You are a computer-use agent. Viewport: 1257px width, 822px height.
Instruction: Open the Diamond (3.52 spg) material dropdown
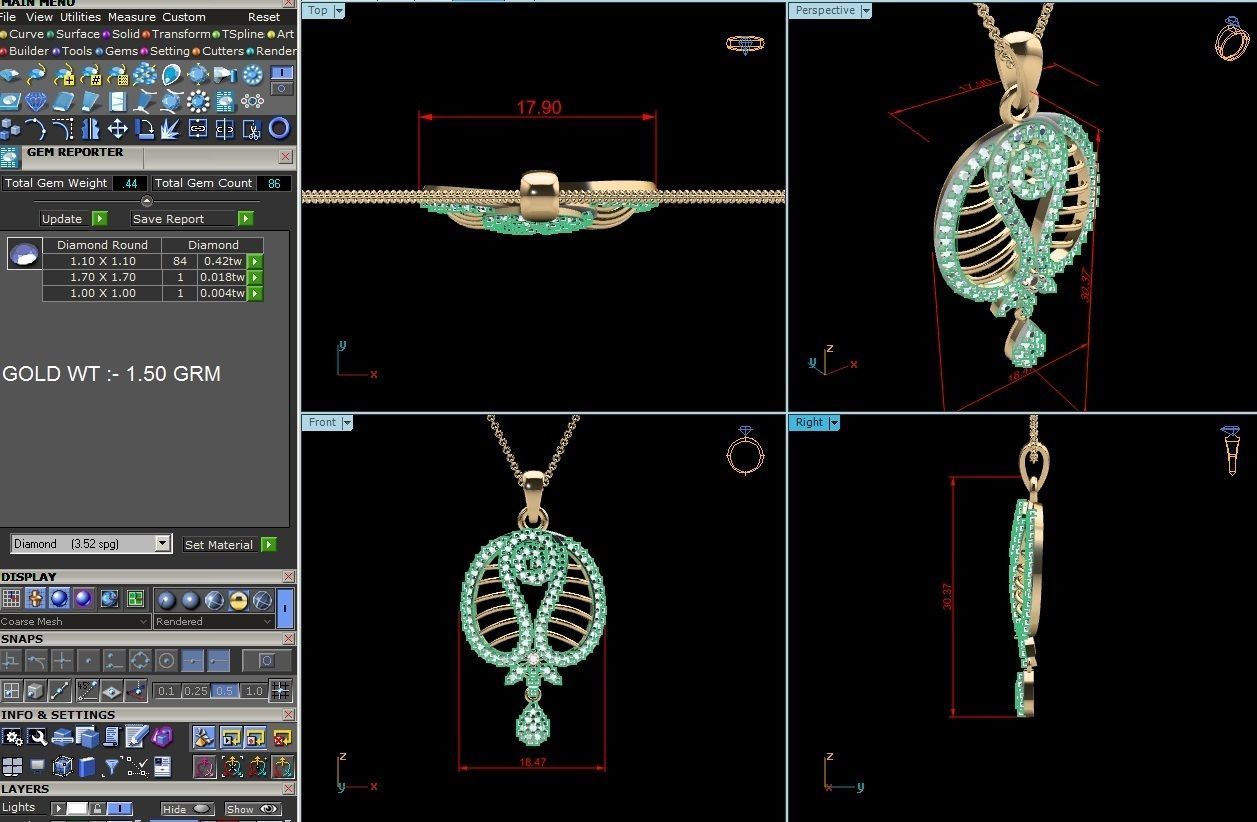[163, 543]
